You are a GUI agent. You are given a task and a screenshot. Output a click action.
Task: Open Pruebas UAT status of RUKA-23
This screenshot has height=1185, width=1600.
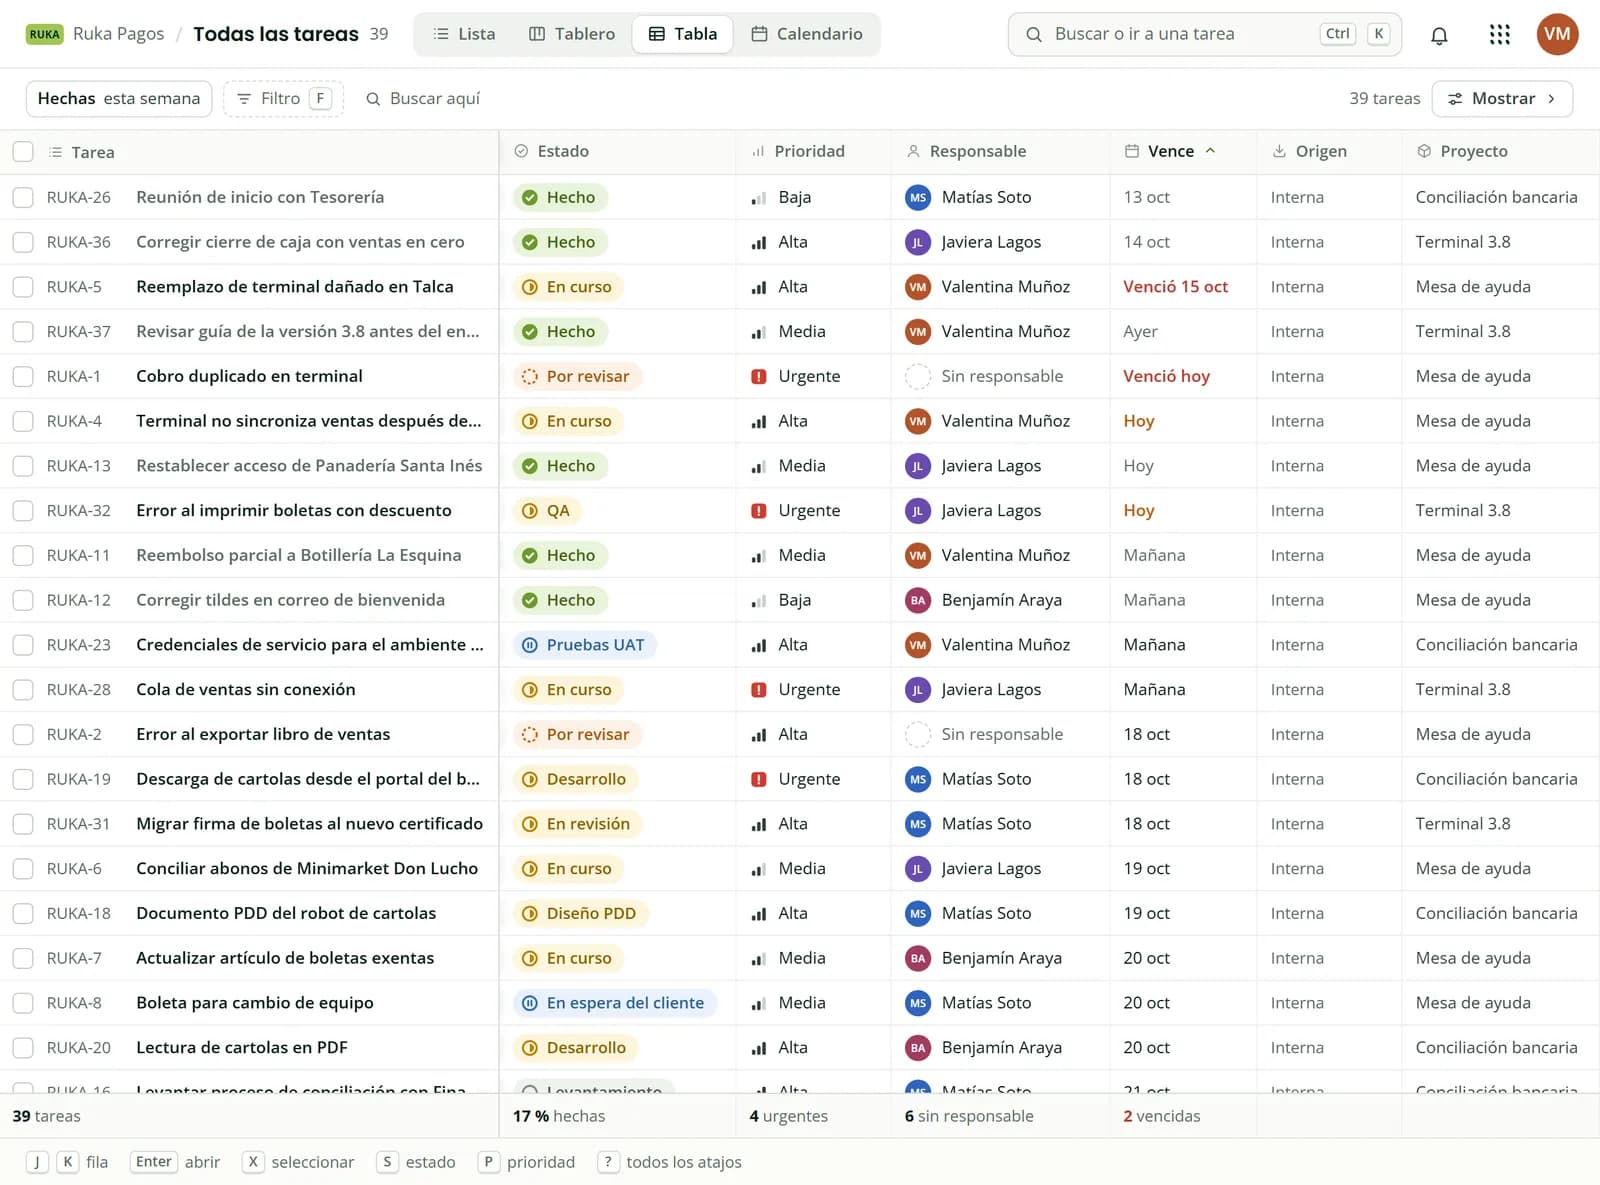click(x=585, y=645)
